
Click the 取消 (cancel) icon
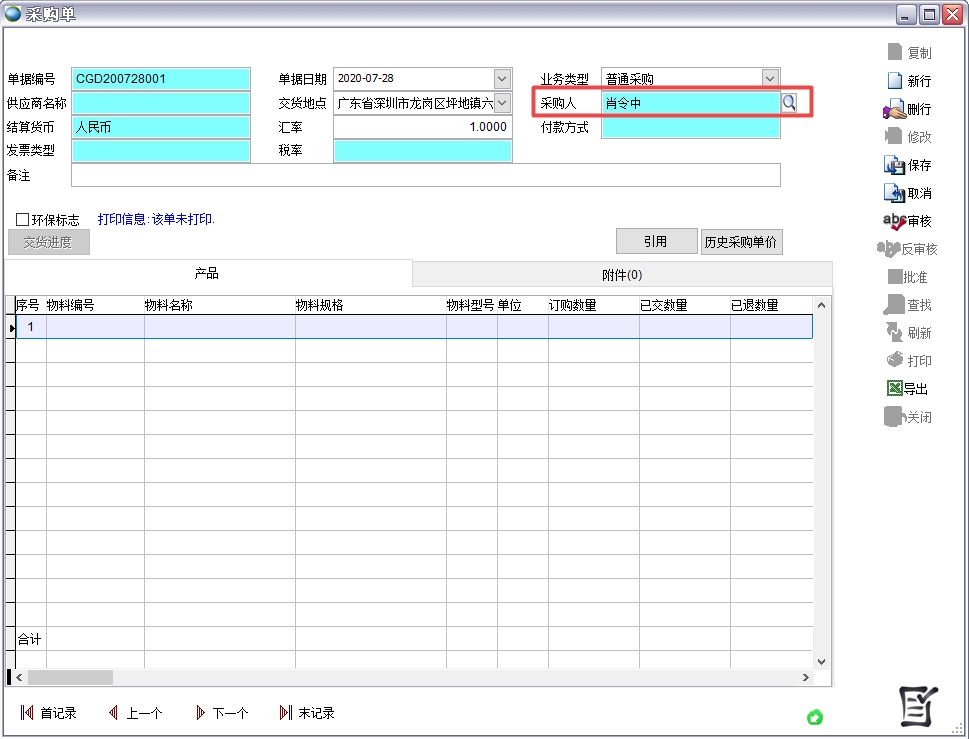(x=894, y=193)
